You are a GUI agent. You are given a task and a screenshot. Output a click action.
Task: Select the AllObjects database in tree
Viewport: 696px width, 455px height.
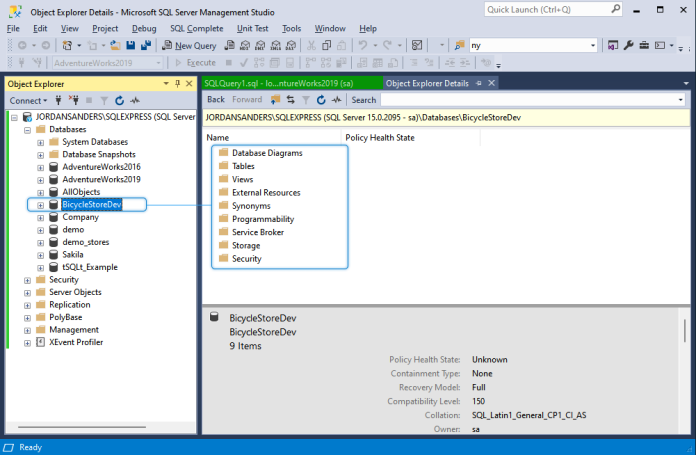[x=81, y=192]
